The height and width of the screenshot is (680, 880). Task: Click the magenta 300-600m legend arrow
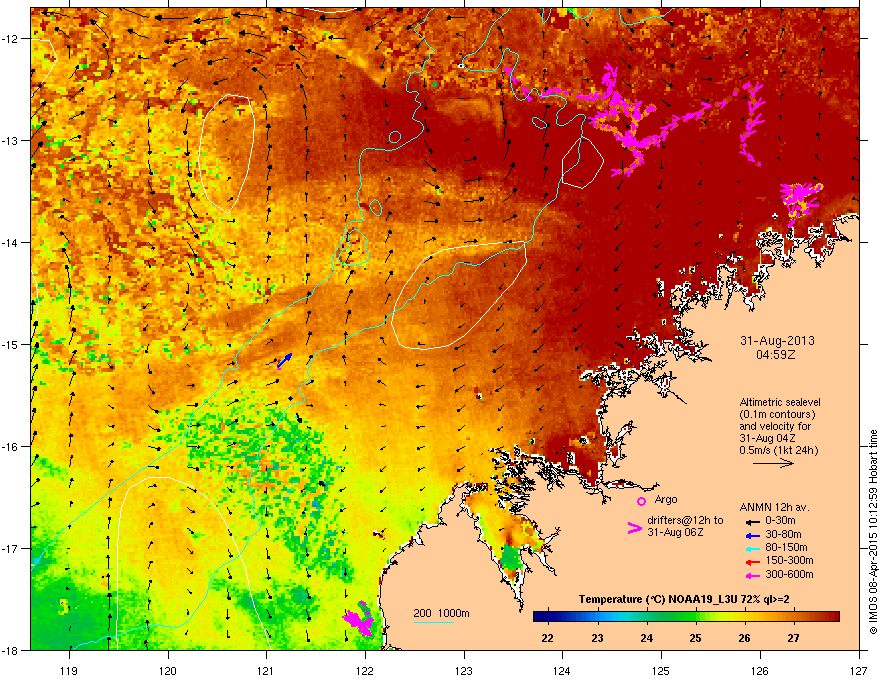click(752, 575)
